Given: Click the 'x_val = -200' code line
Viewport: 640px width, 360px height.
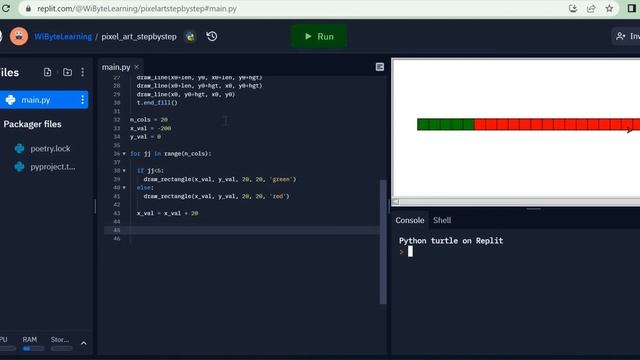Looking at the screenshot, I should [151, 128].
